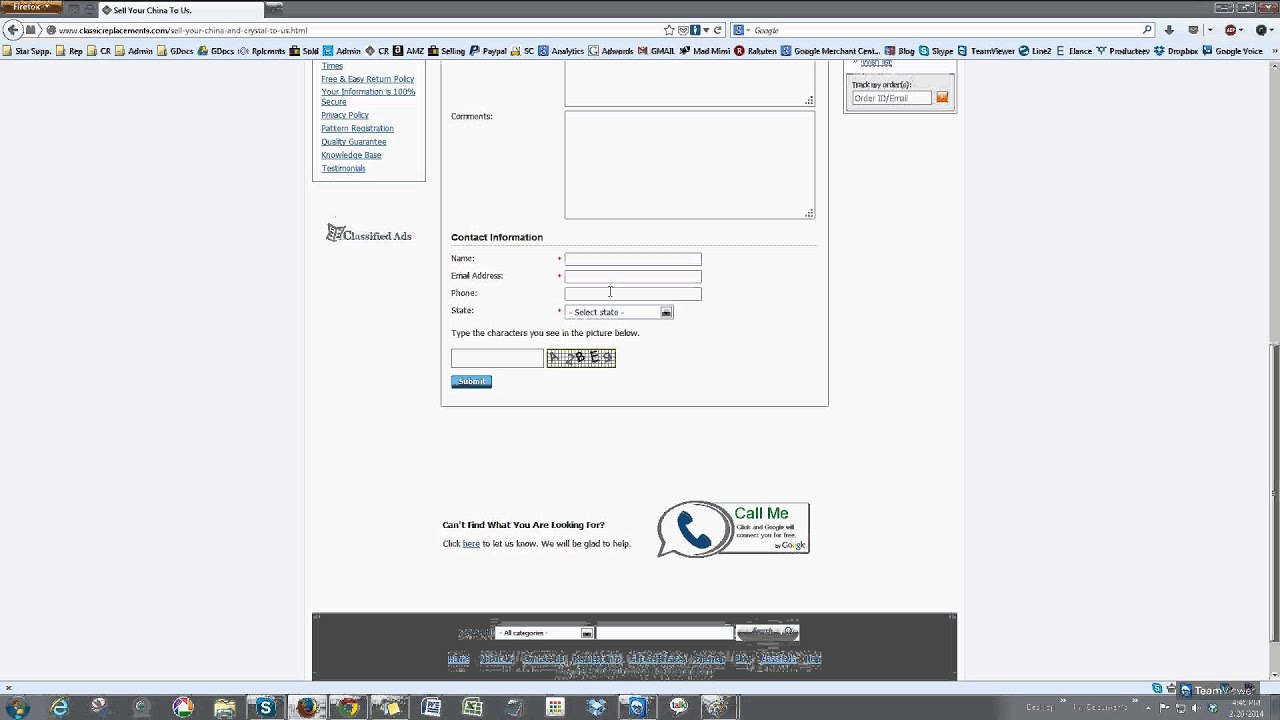Open the Dropbox bookmark
Image resolution: width=1280 pixels, height=720 pixels.
[x=1176, y=51]
